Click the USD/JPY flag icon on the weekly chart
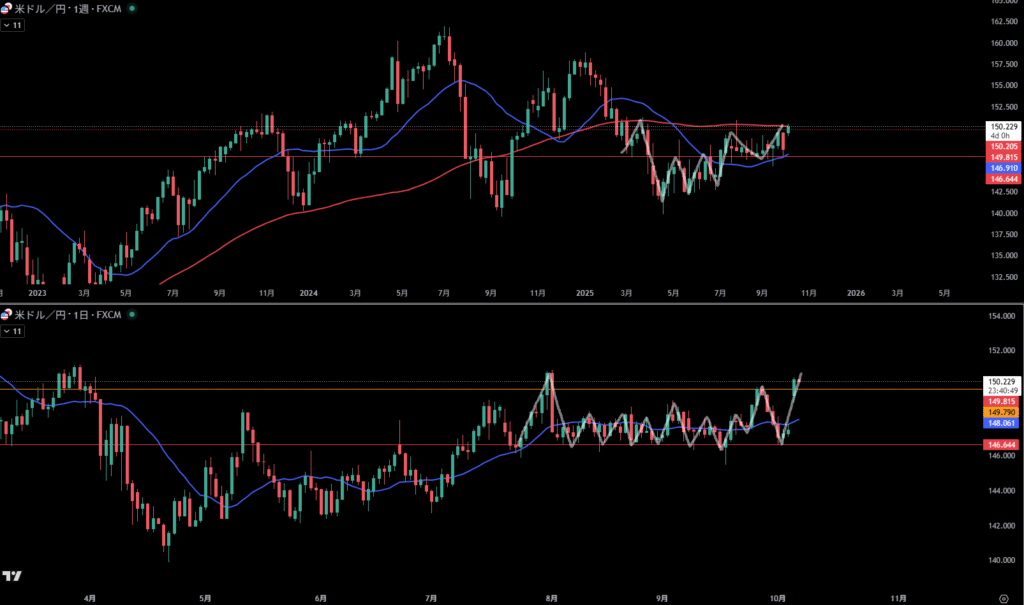 click(7, 7)
